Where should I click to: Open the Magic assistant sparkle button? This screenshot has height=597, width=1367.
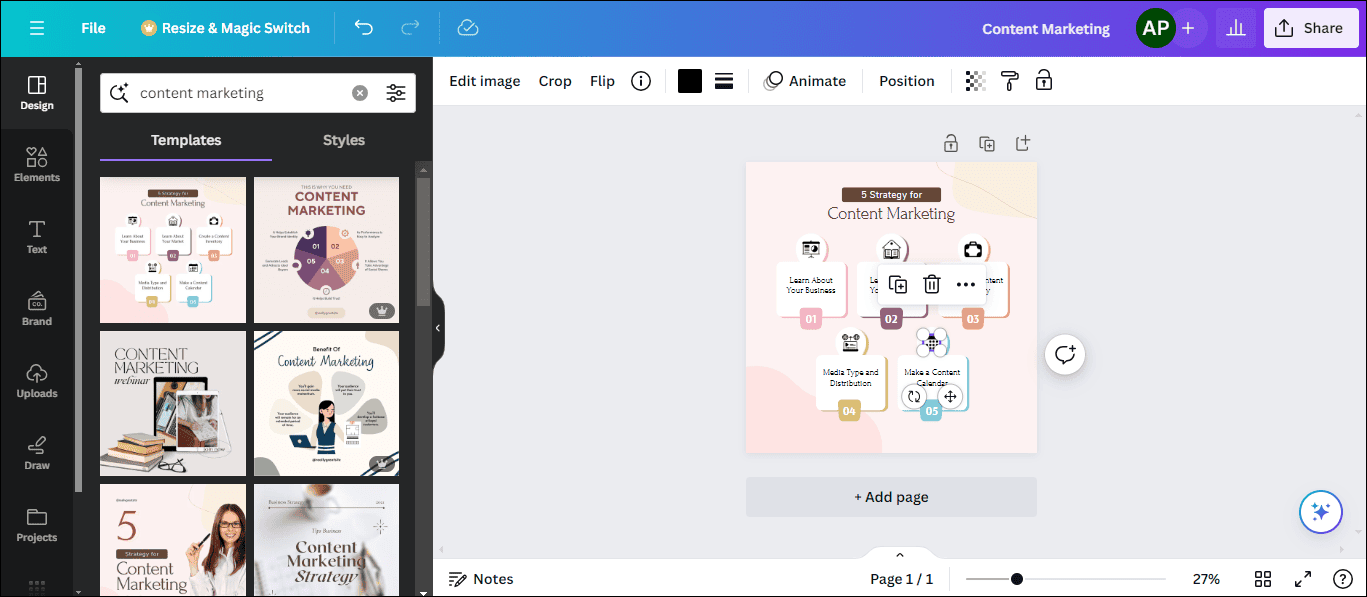(1320, 512)
